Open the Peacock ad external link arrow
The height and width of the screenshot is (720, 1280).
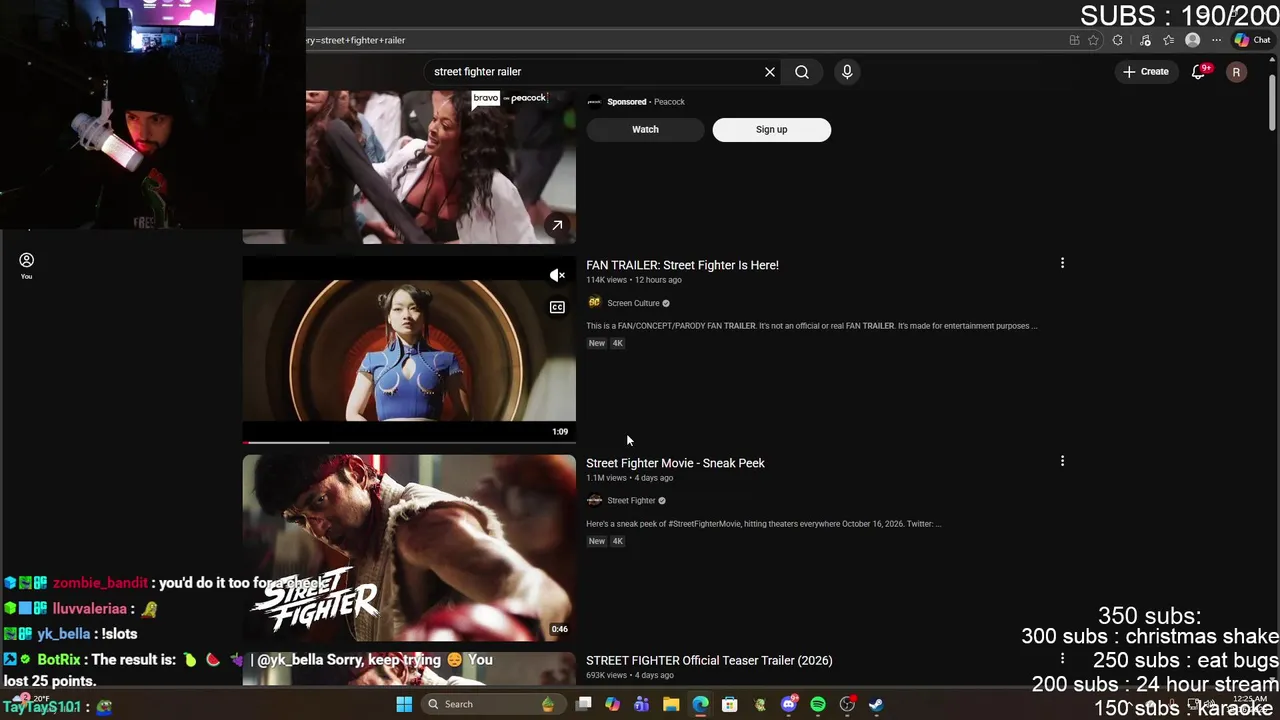557,225
